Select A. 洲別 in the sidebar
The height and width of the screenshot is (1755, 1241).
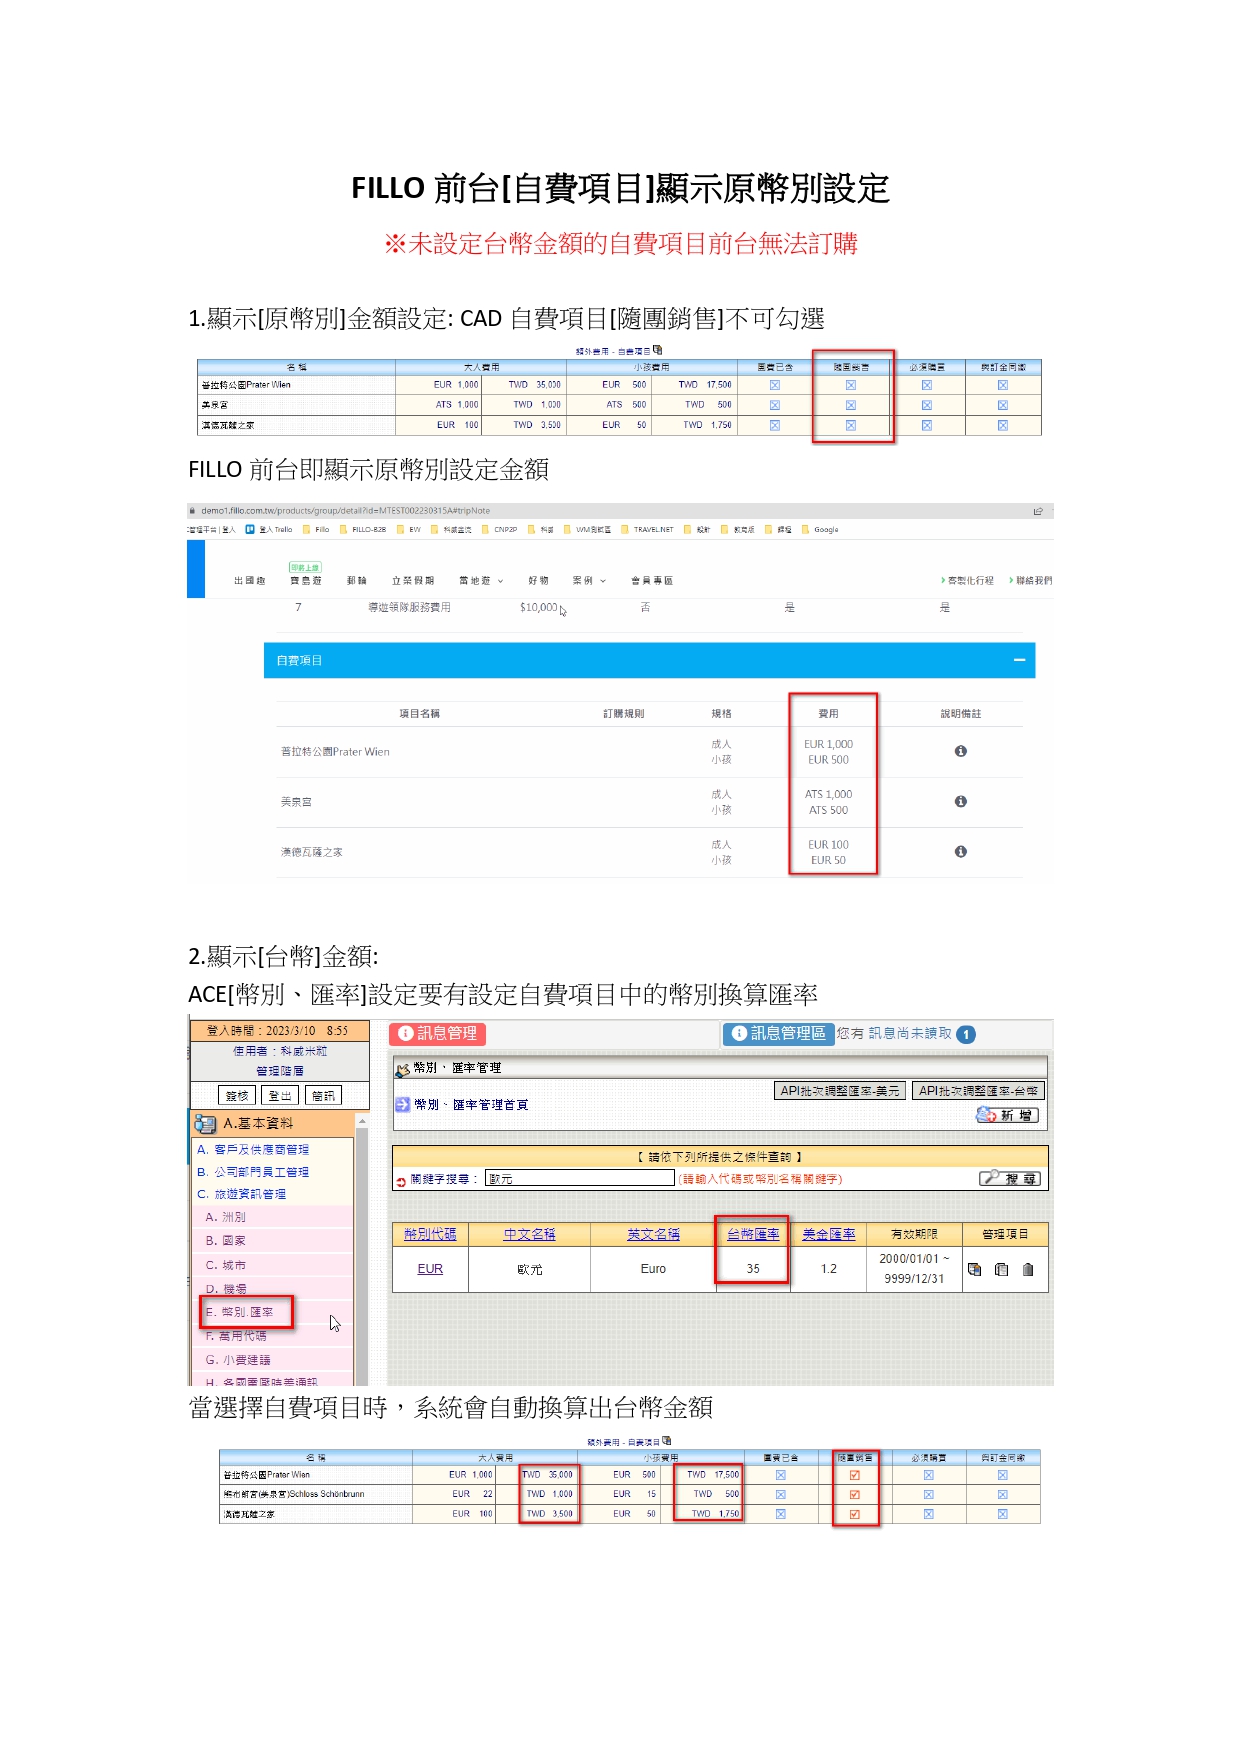coord(225,1217)
